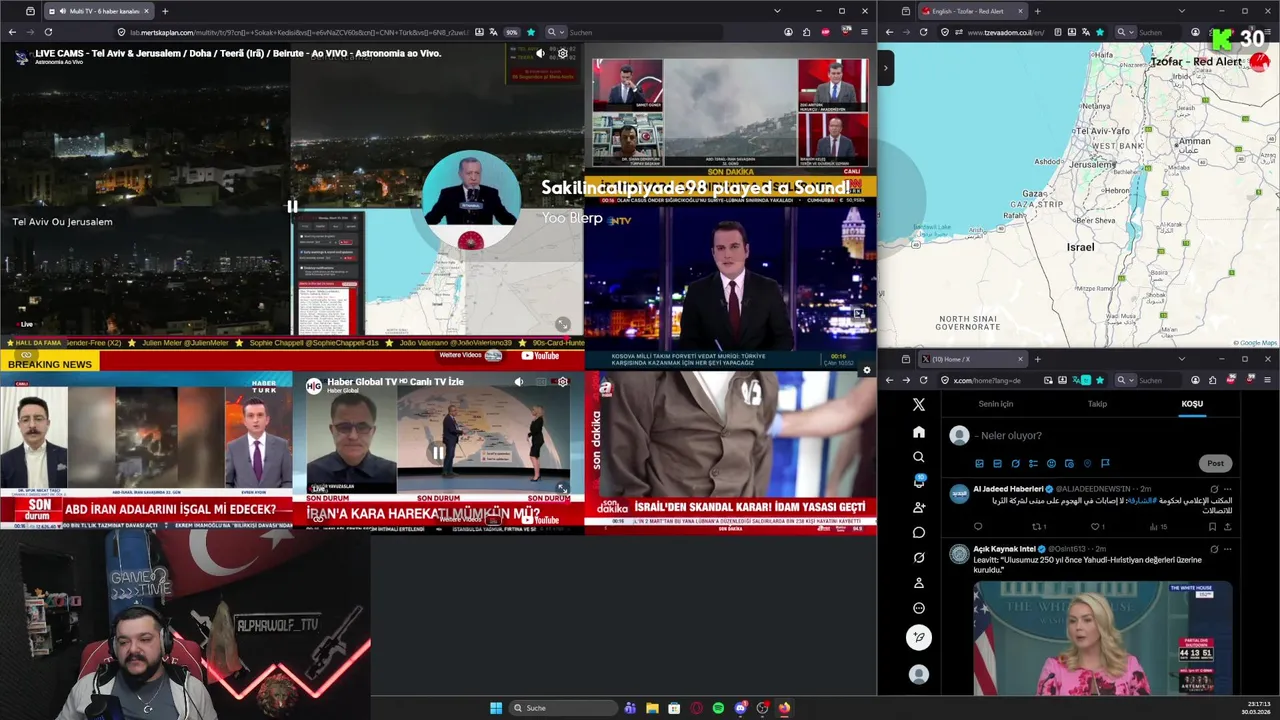1280x720 pixels.
Task: Open search engine dropdown in Multi TV toolbar
Action: click(x=554, y=32)
